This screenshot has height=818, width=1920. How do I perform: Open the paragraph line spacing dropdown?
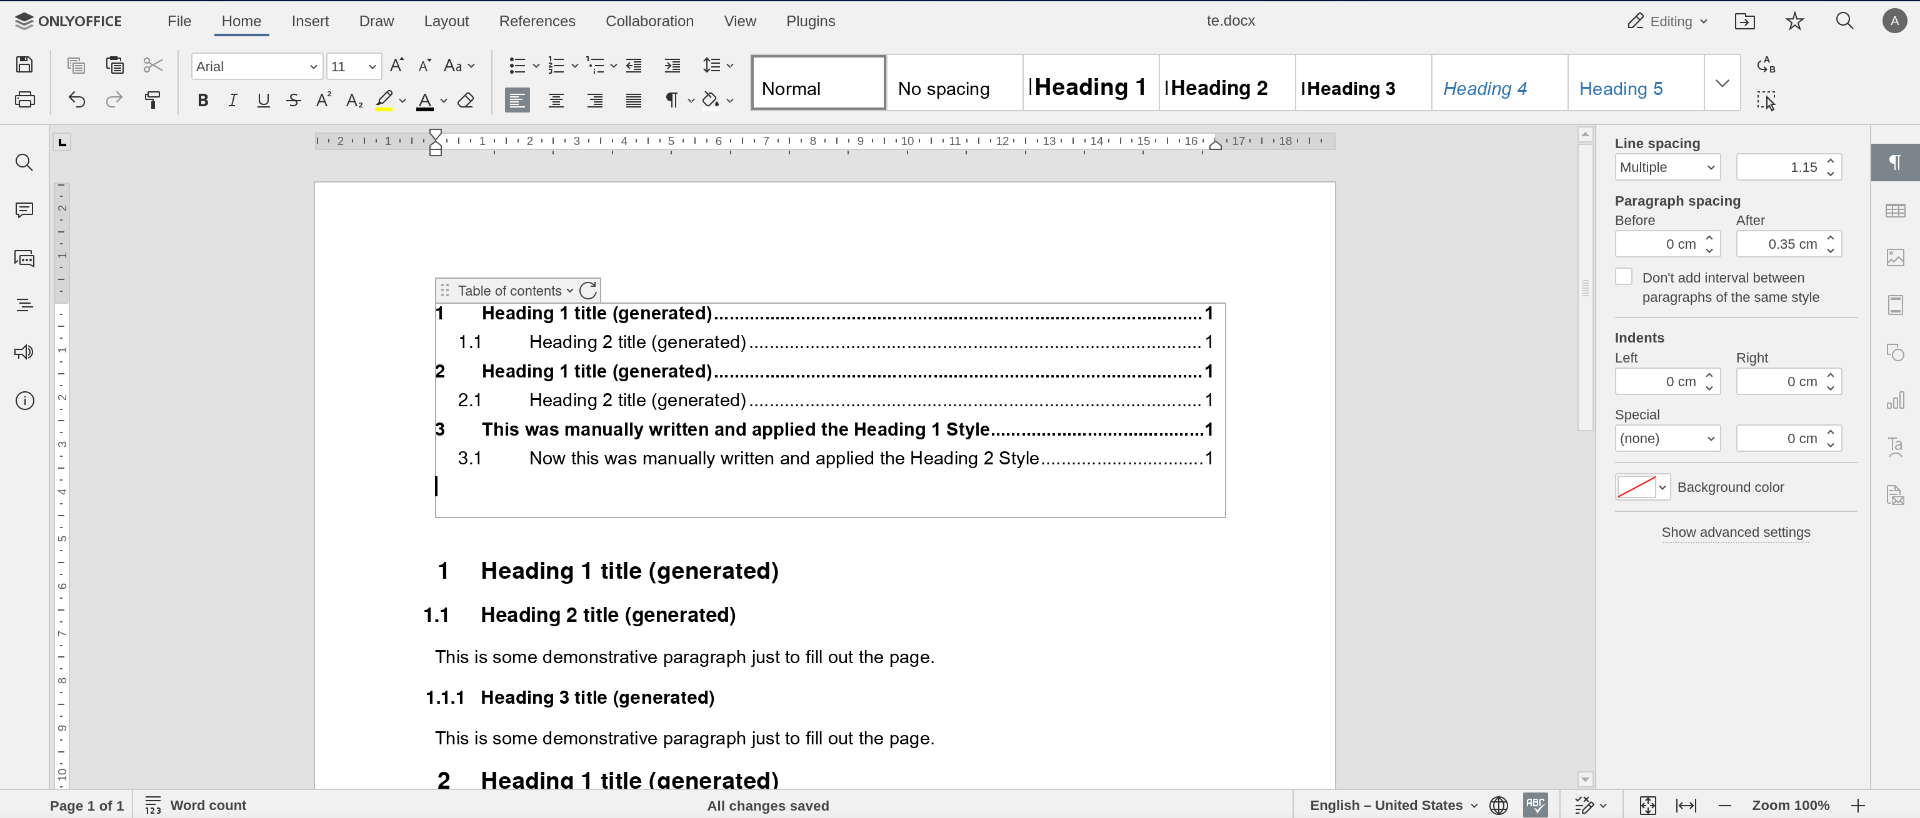718,65
